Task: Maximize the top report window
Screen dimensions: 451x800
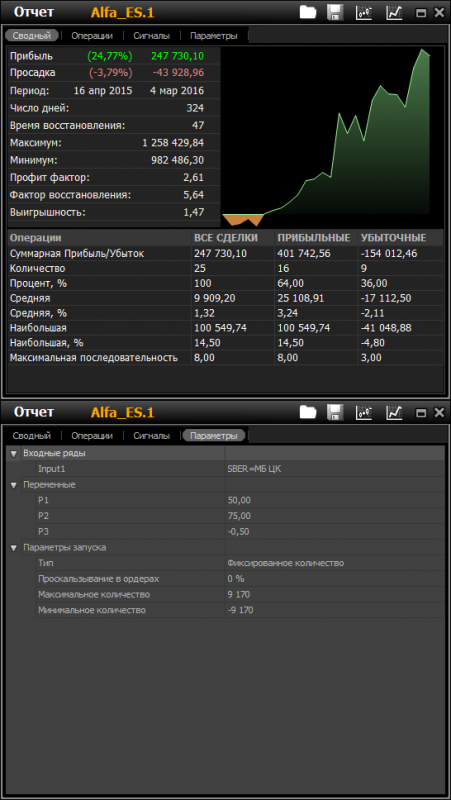Action: [421, 13]
